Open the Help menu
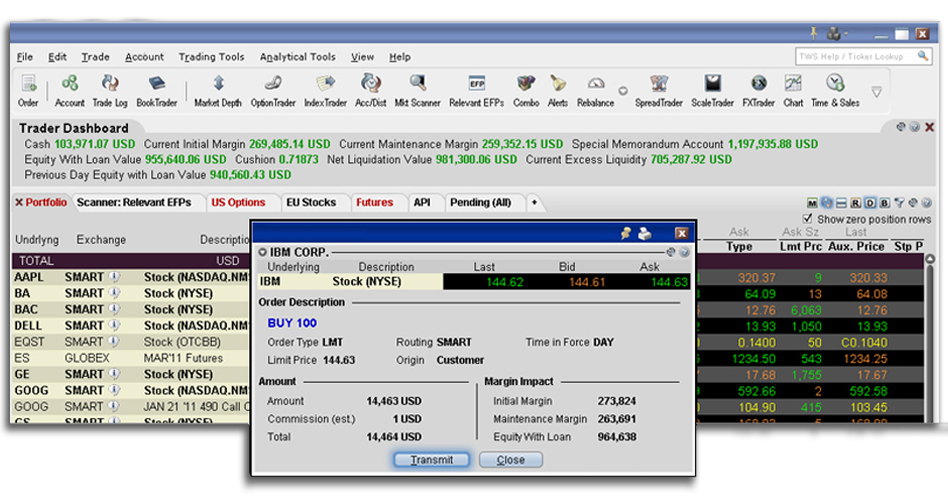 click(x=400, y=57)
